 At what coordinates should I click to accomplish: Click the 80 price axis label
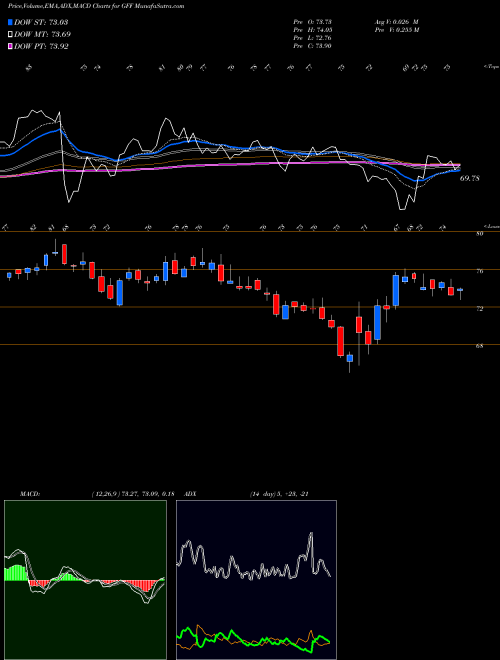(479, 234)
